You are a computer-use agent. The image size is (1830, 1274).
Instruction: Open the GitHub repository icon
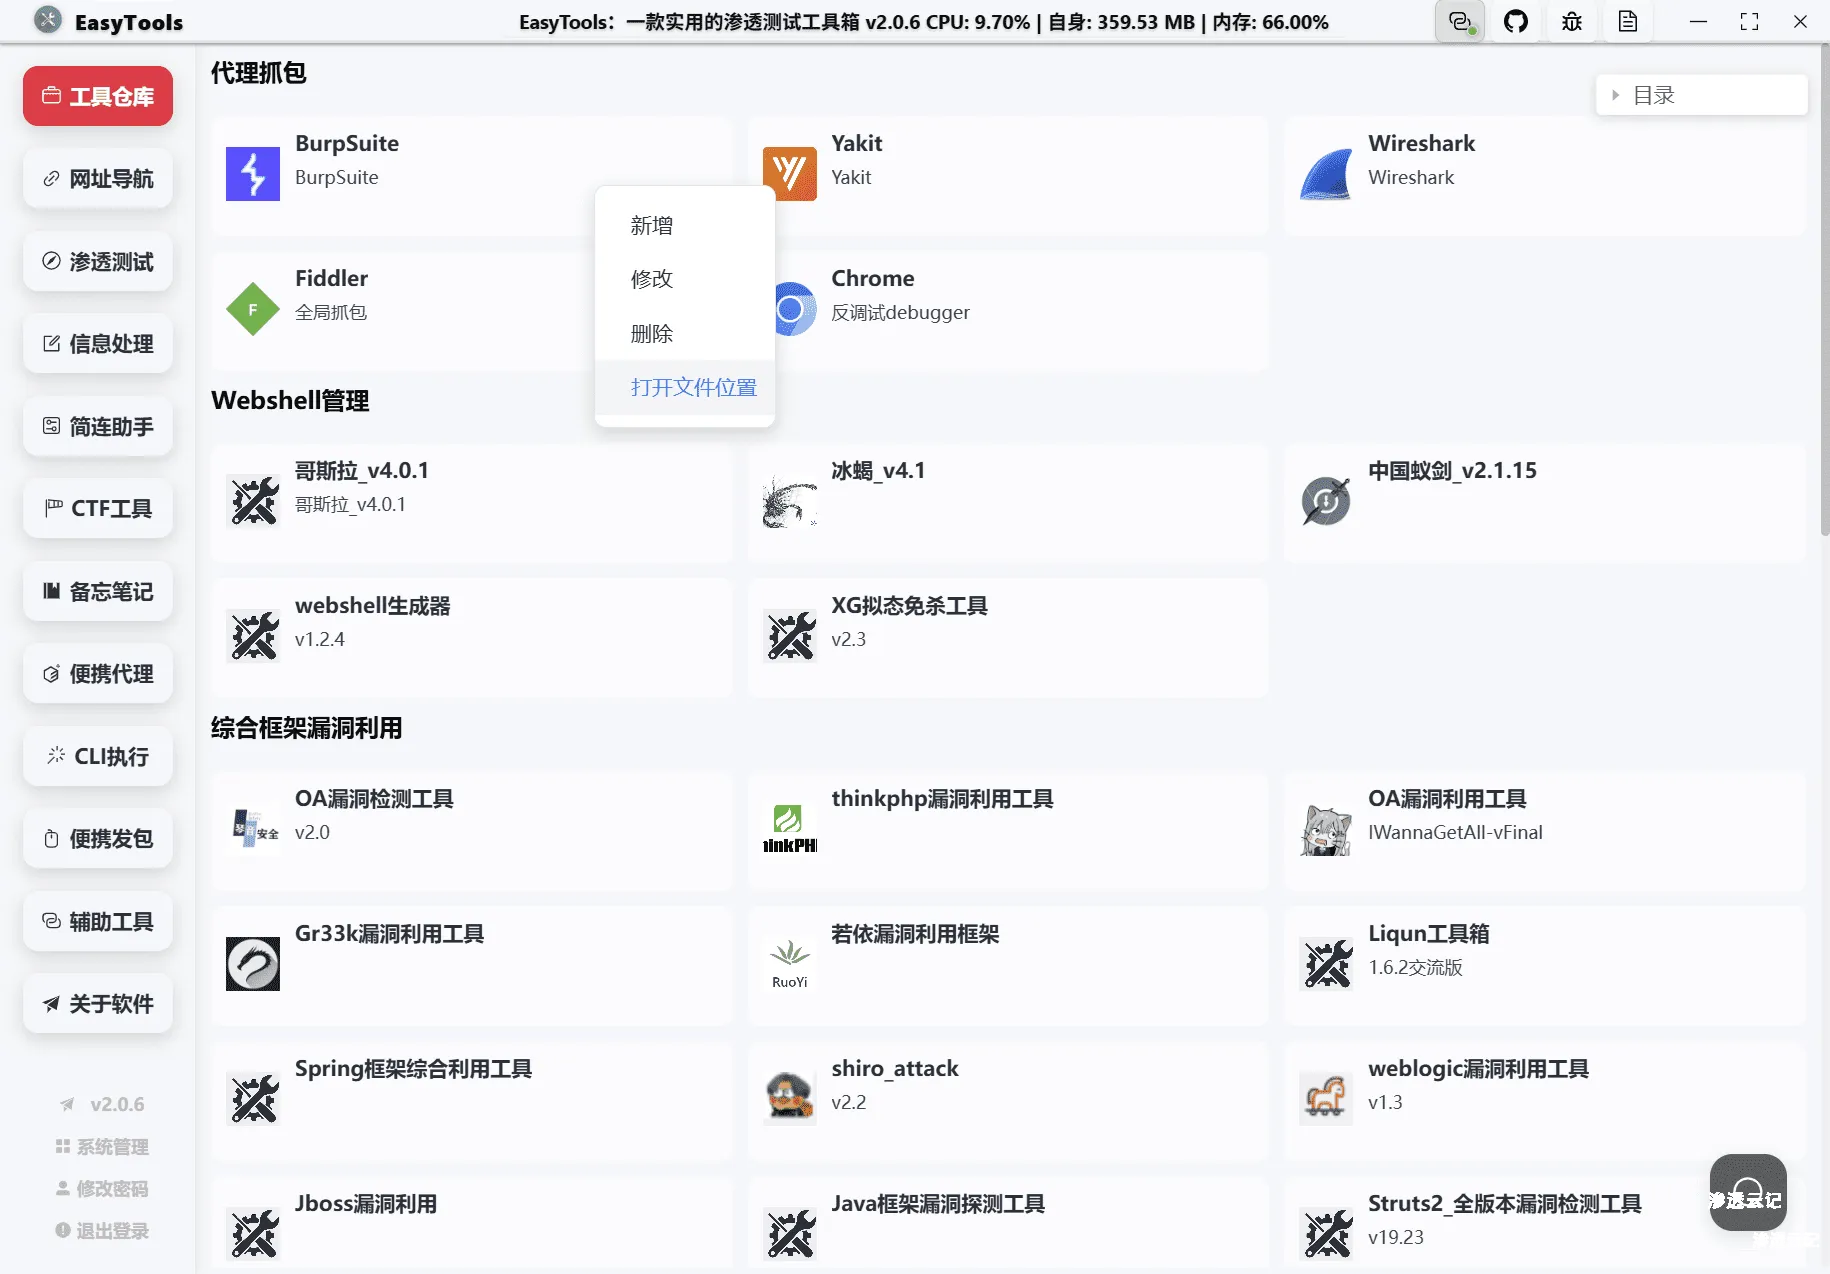click(x=1516, y=21)
